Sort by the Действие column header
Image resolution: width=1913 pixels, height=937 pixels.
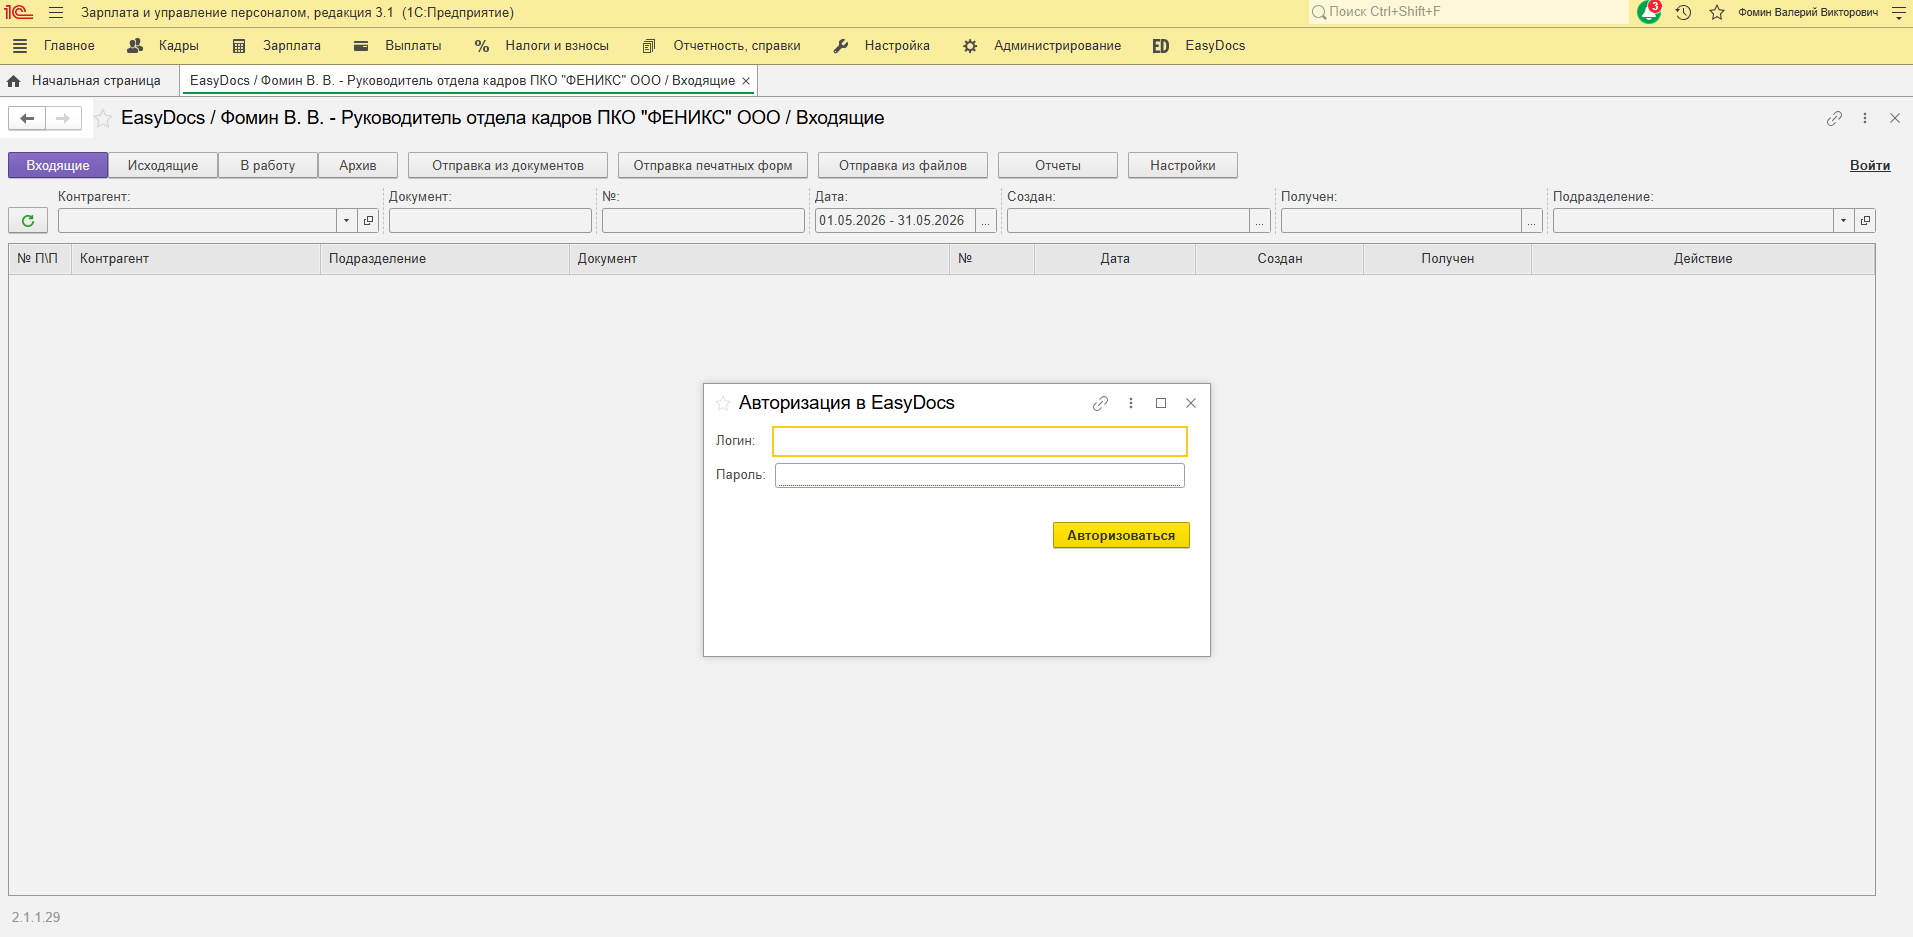1703,259
